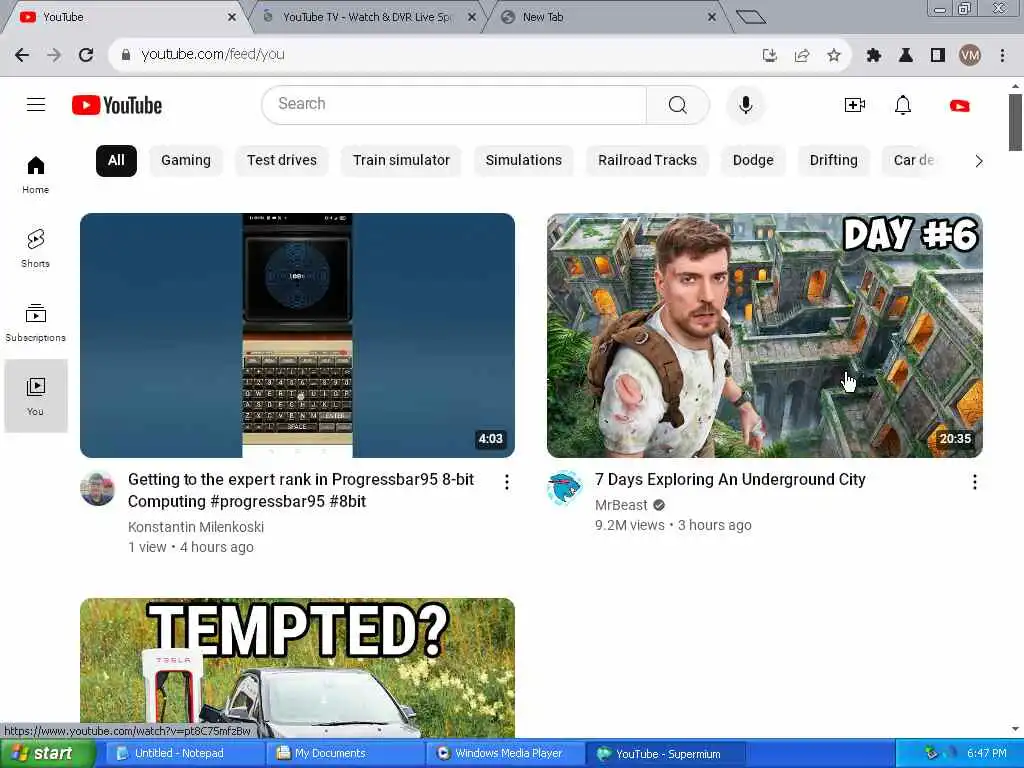
Task: Open the Windows start button
Action: pyautogui.click(x=46, y=754)
